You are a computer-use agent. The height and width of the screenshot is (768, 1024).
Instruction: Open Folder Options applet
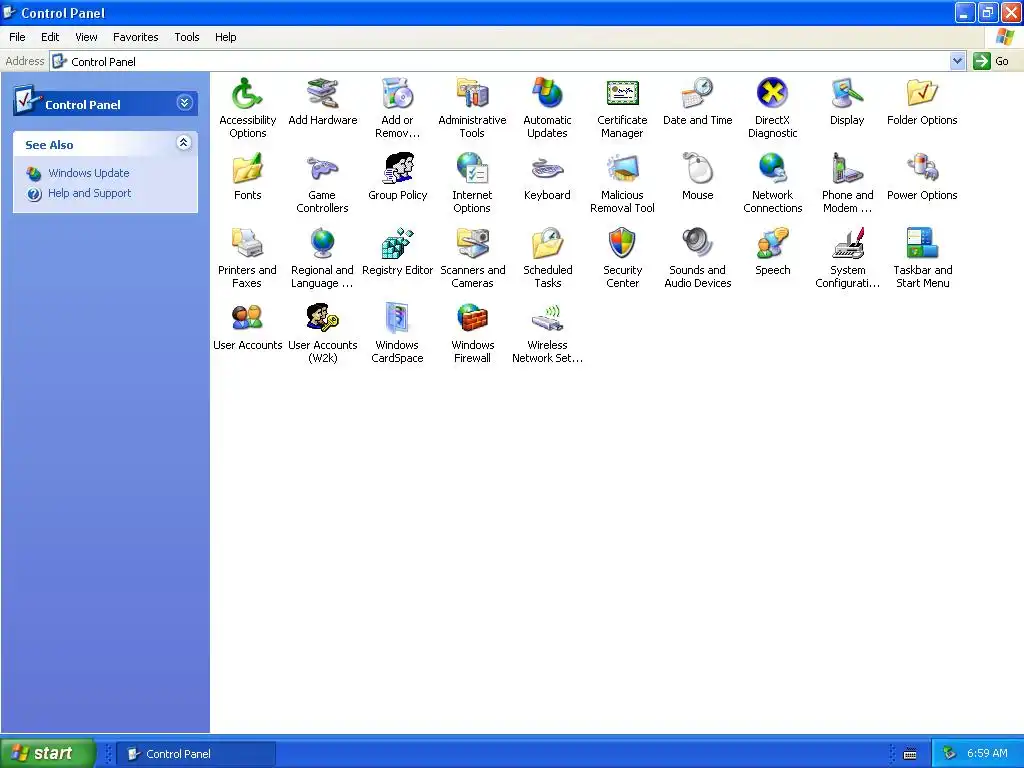point(922,103)
